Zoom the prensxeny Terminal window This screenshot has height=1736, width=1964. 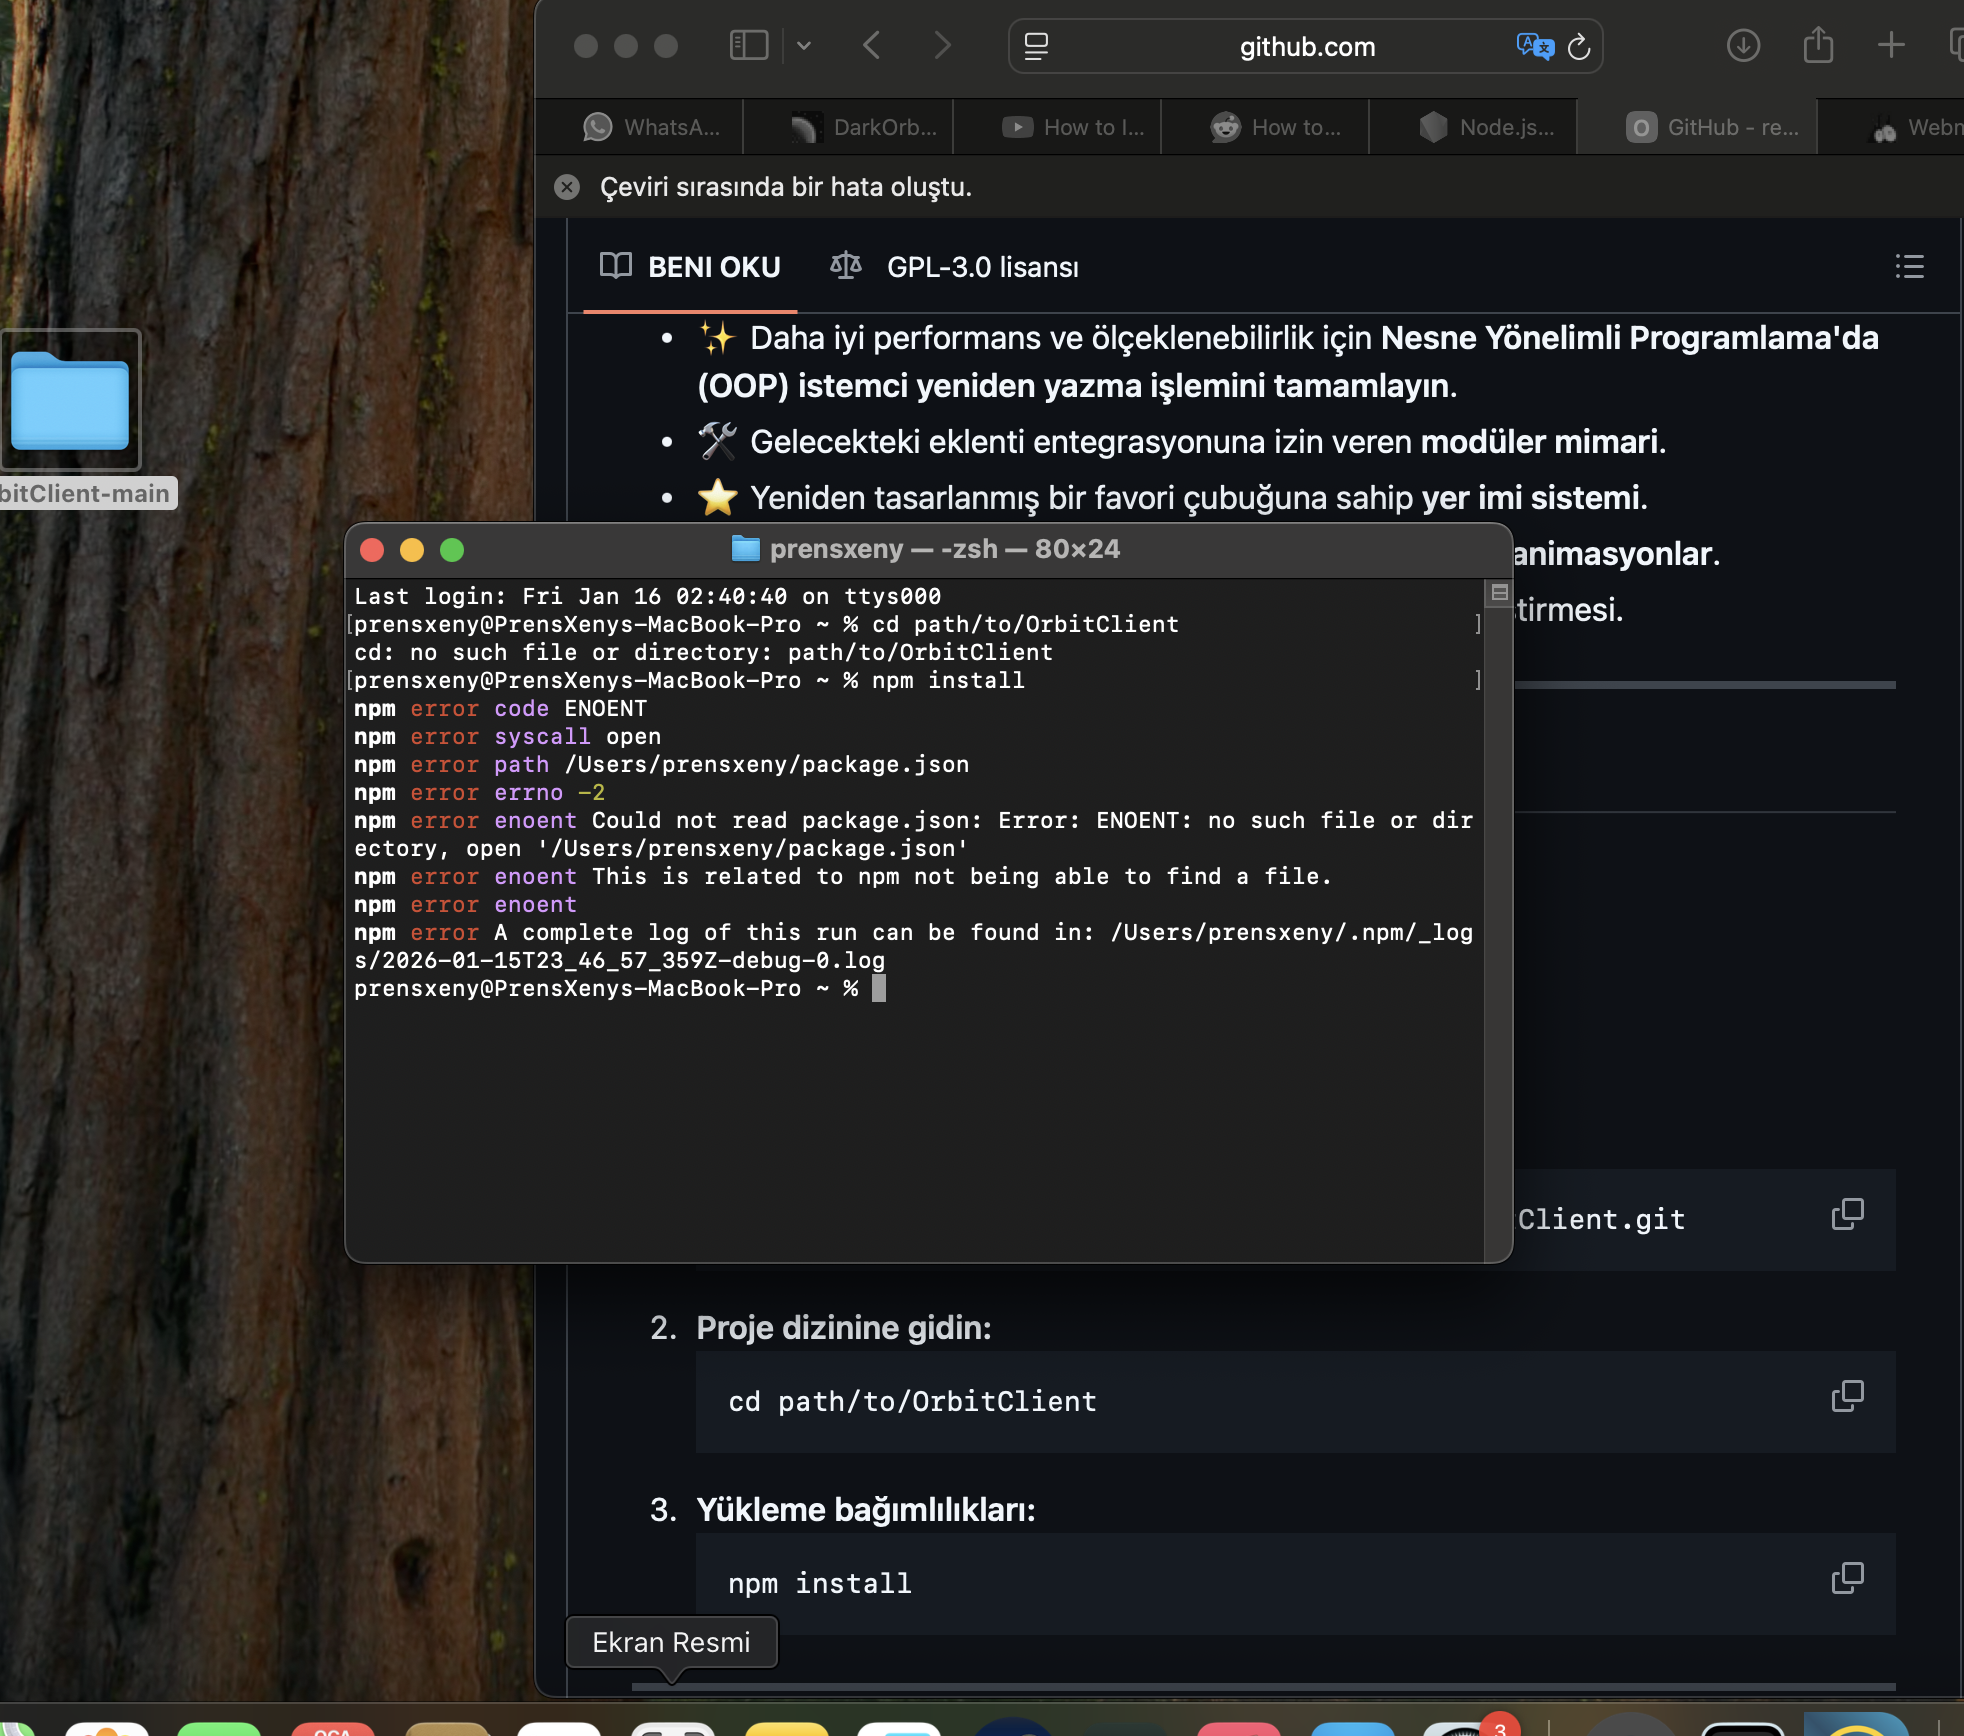click(x=452, y=550)
